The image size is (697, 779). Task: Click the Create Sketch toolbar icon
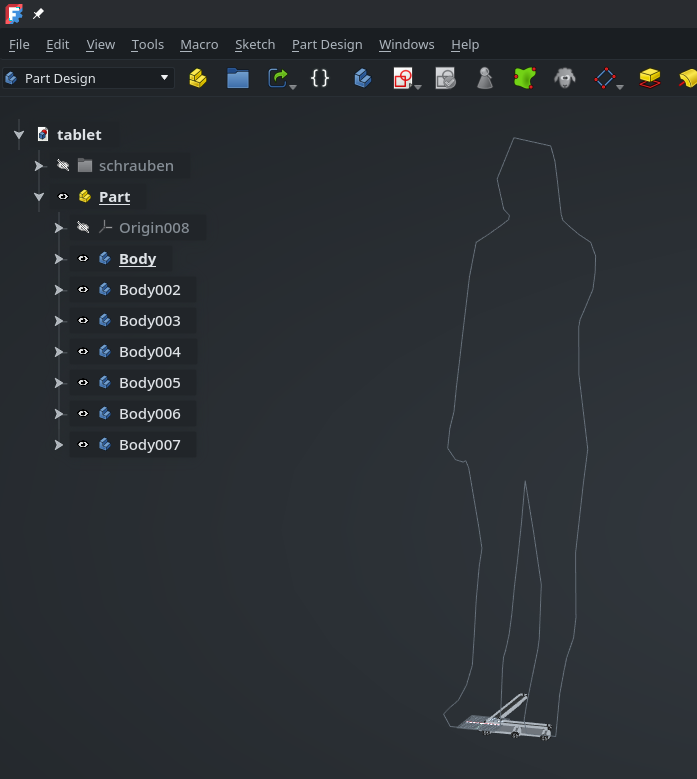tap(402, 78)
